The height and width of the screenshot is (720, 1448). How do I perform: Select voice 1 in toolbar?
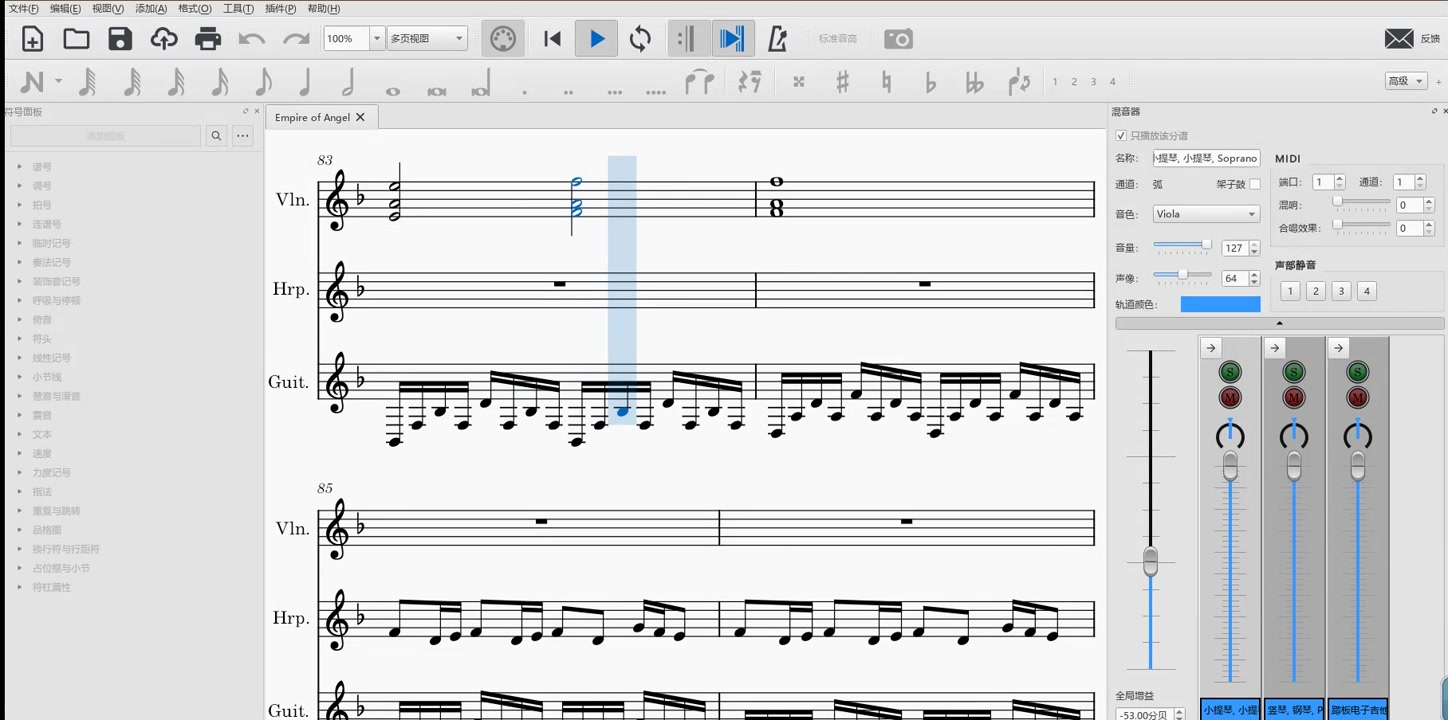pyautogui.click(x=1054, y=82)
